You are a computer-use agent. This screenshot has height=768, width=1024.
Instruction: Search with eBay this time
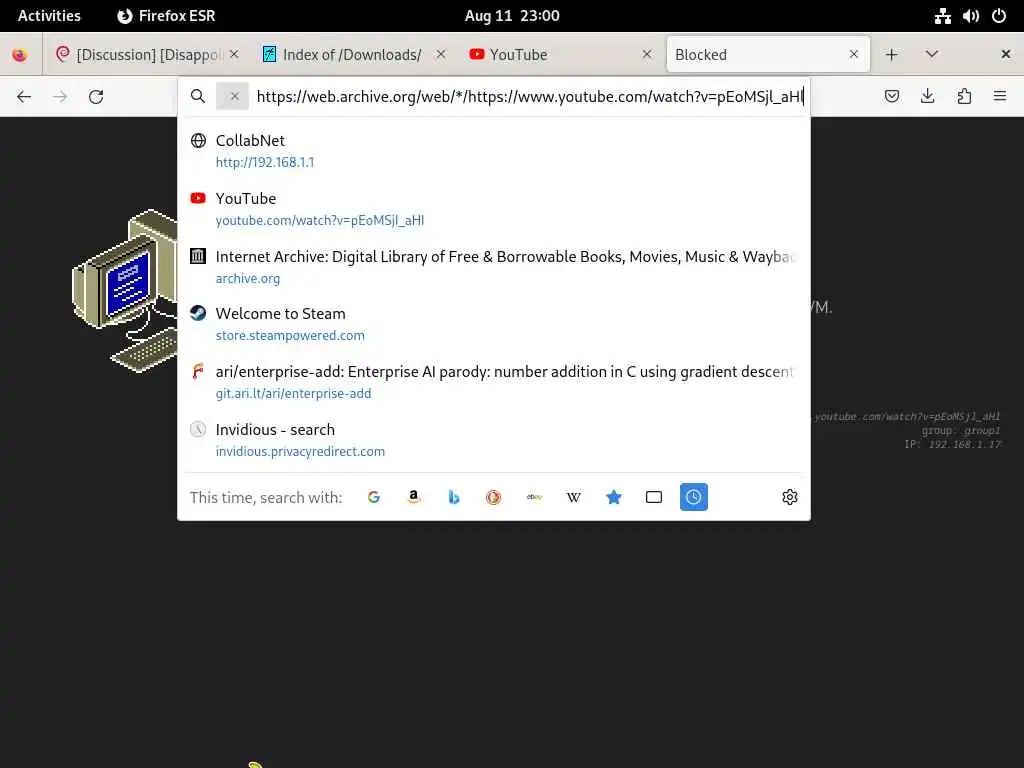(x=534, y=498)
